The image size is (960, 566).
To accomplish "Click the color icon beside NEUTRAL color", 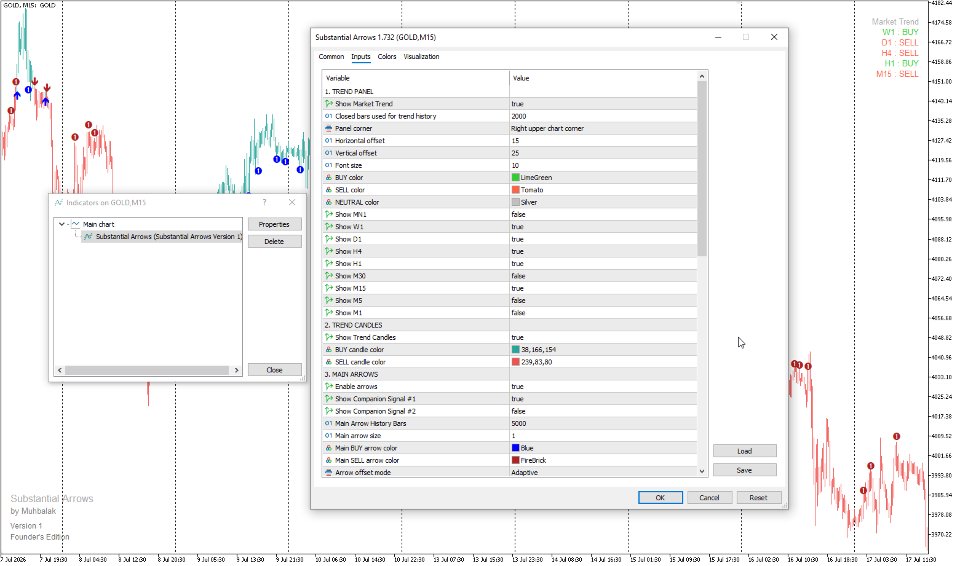I will click(x=329, y=202).
